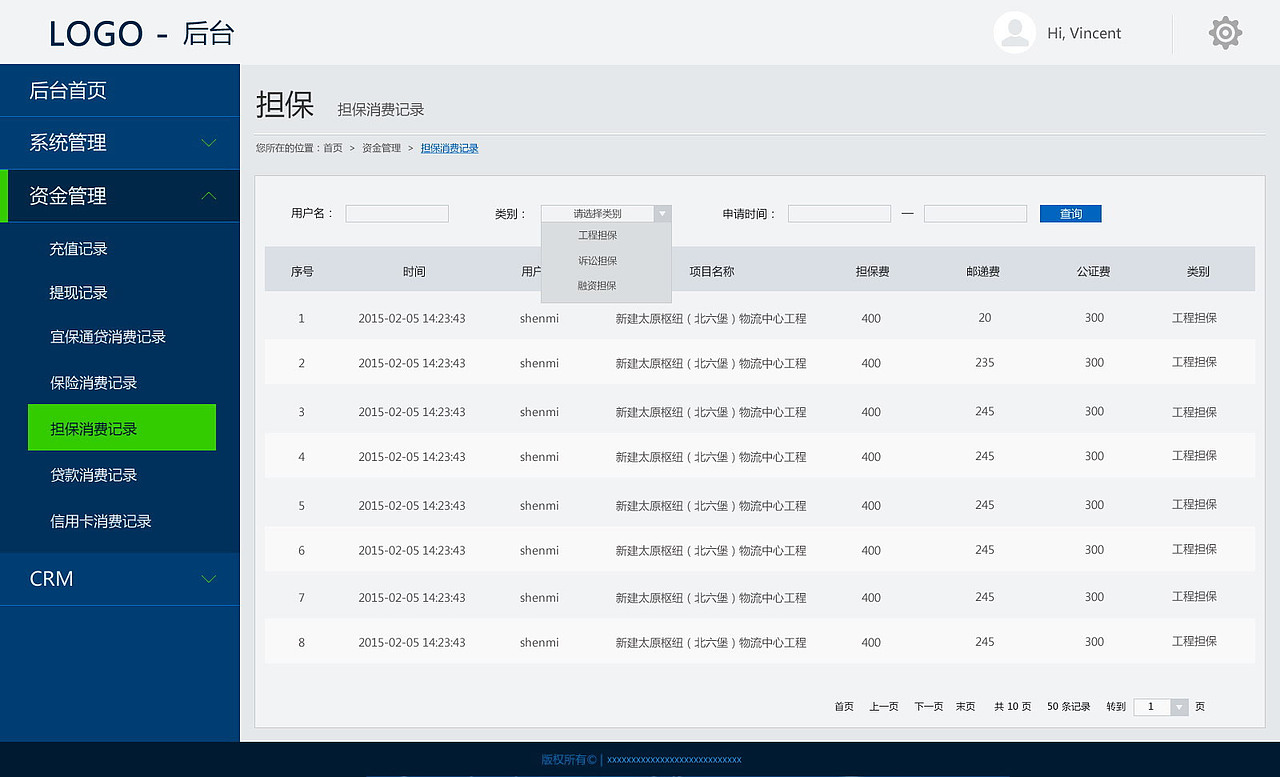Go to 上一页
Viewport: 1280px width, 777px height.
pyautogui.click(x=884, y=707)
